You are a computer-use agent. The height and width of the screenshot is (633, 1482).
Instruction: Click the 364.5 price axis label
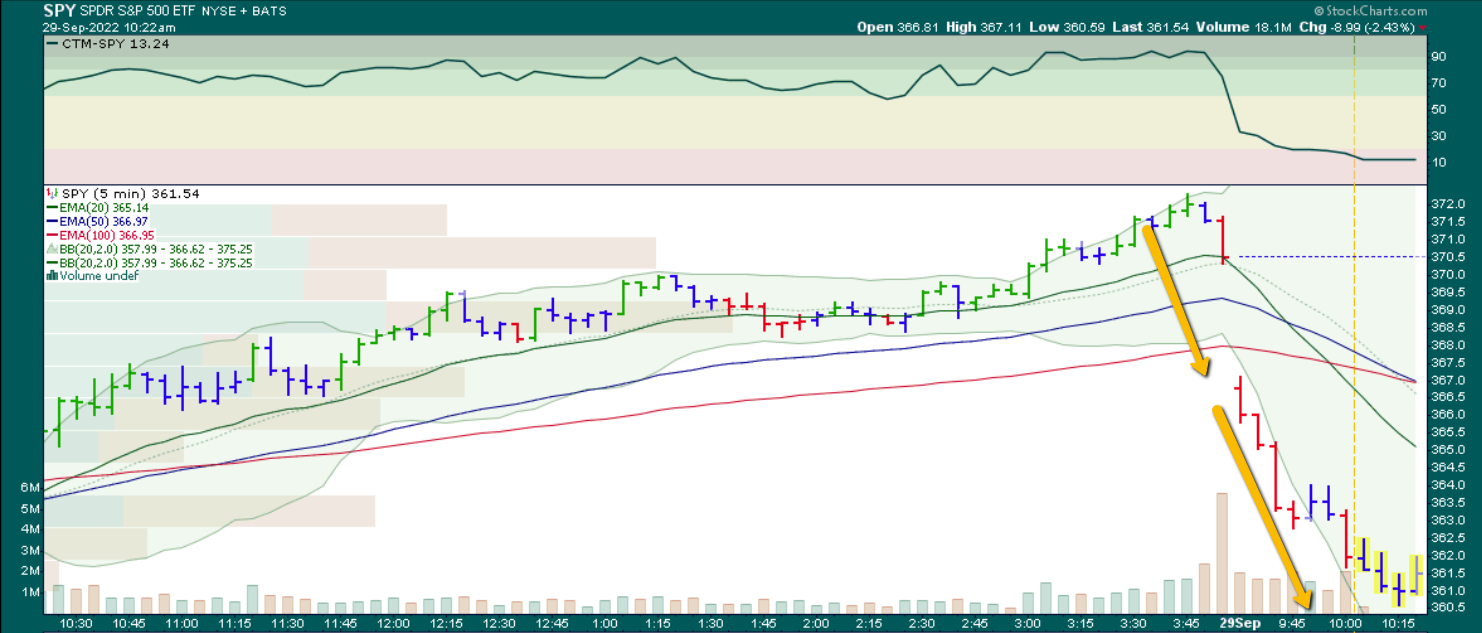[x=1447, y=467]
